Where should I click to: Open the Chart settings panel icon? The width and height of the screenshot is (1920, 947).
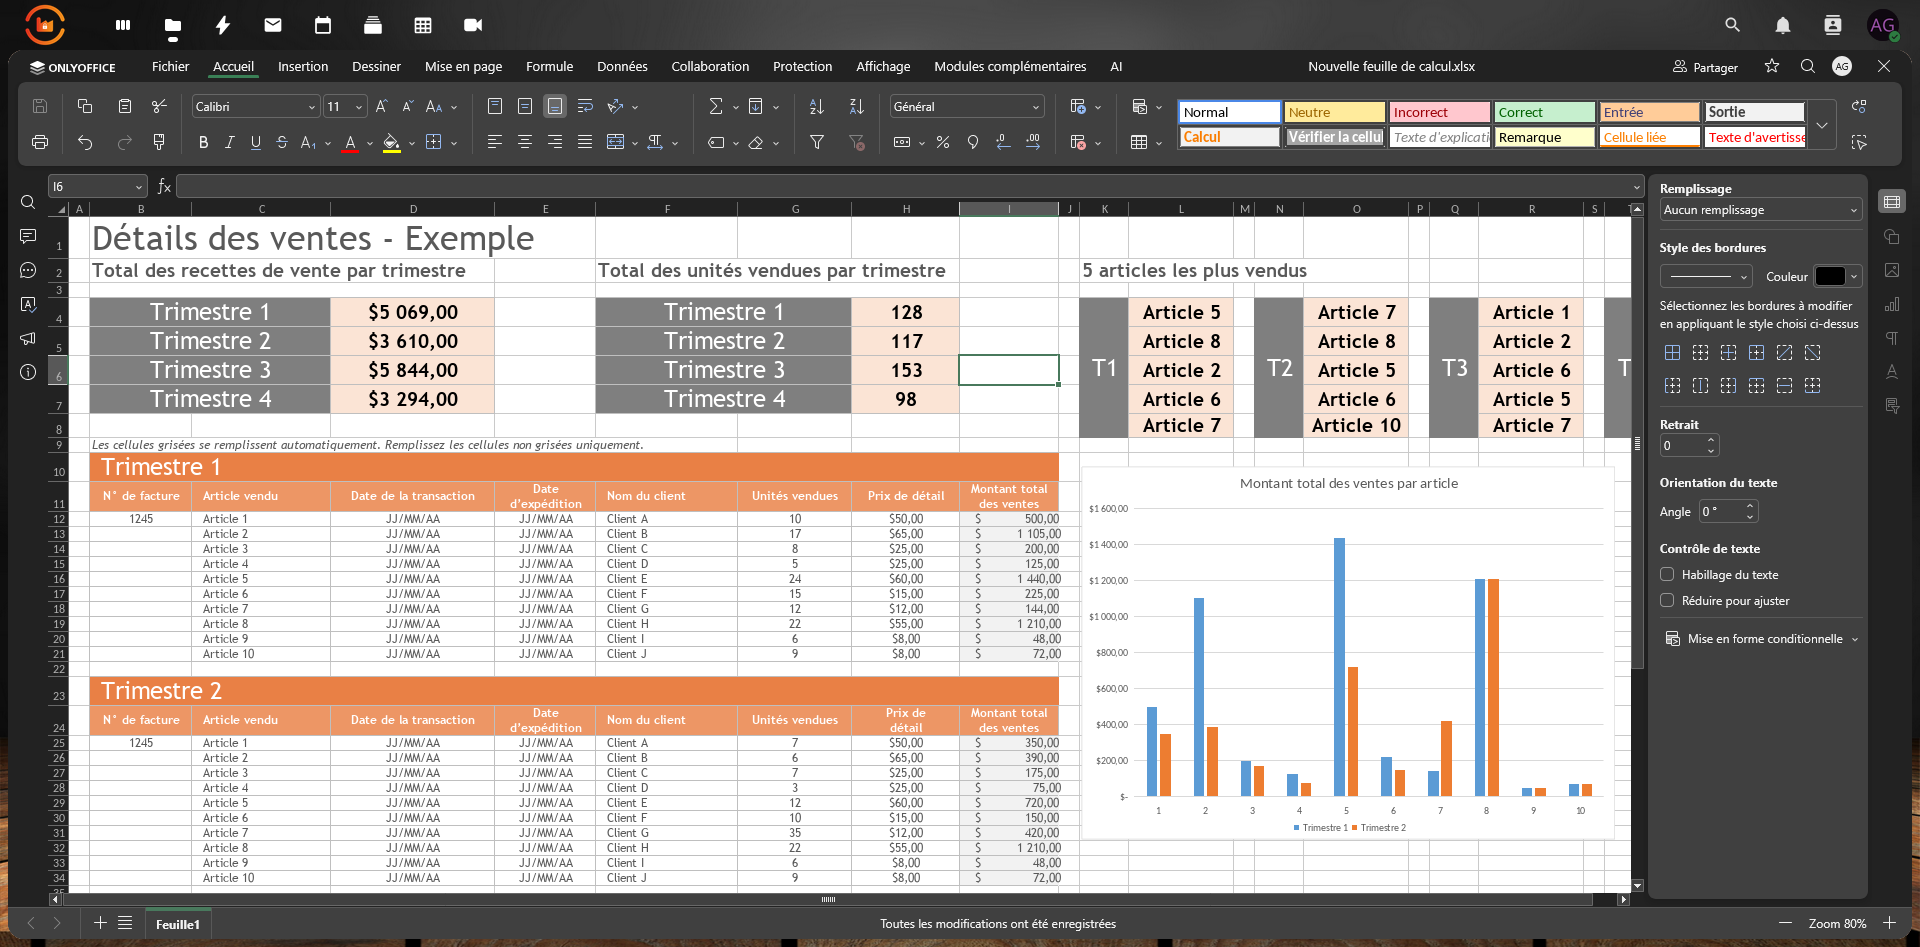(x=1892, y=305)
